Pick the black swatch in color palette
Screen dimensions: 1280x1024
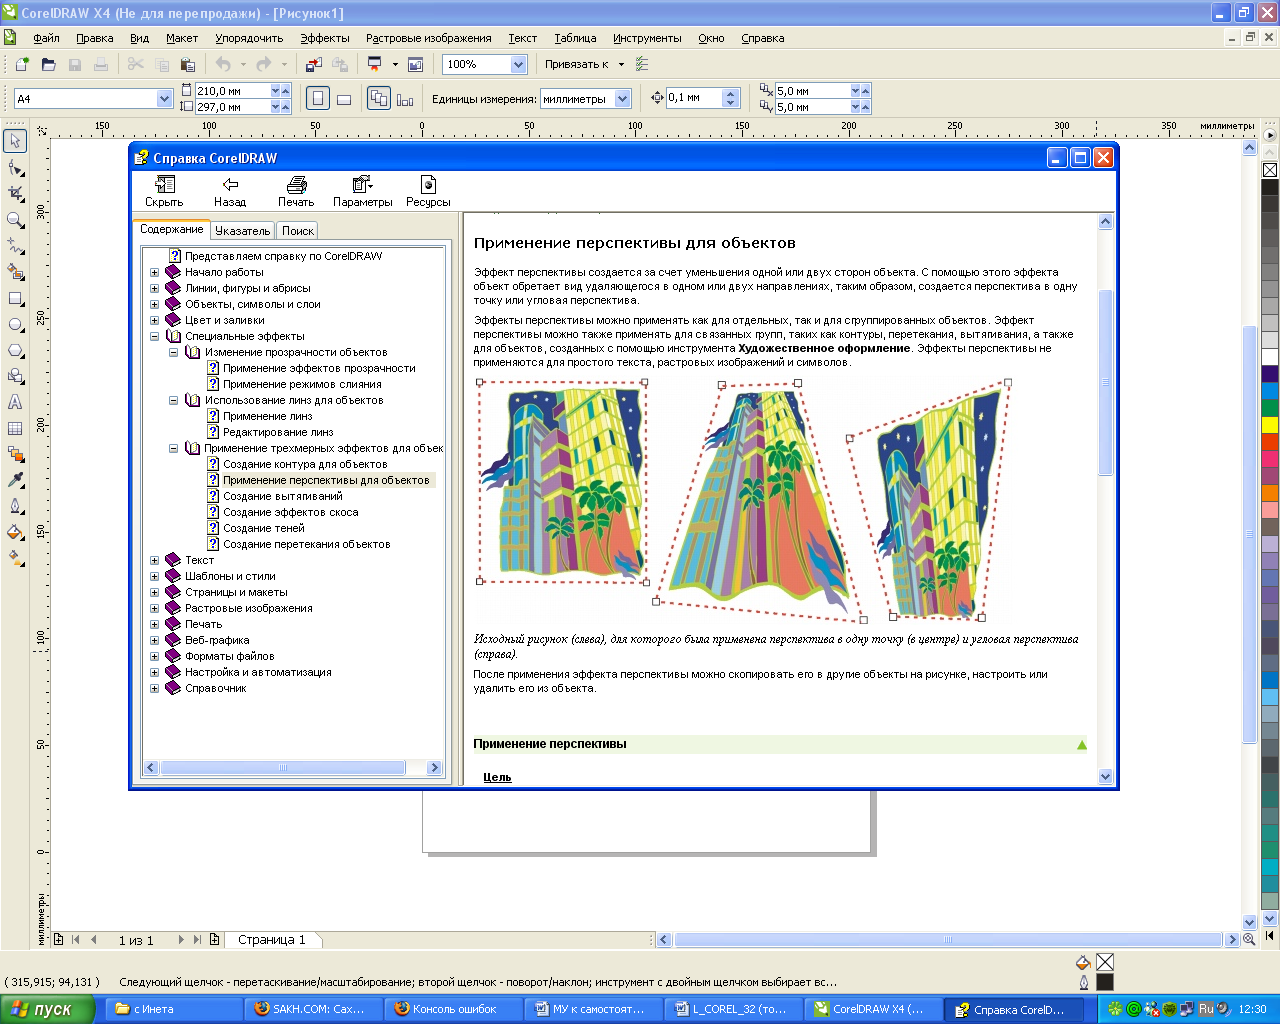(x=1270, y=187)
